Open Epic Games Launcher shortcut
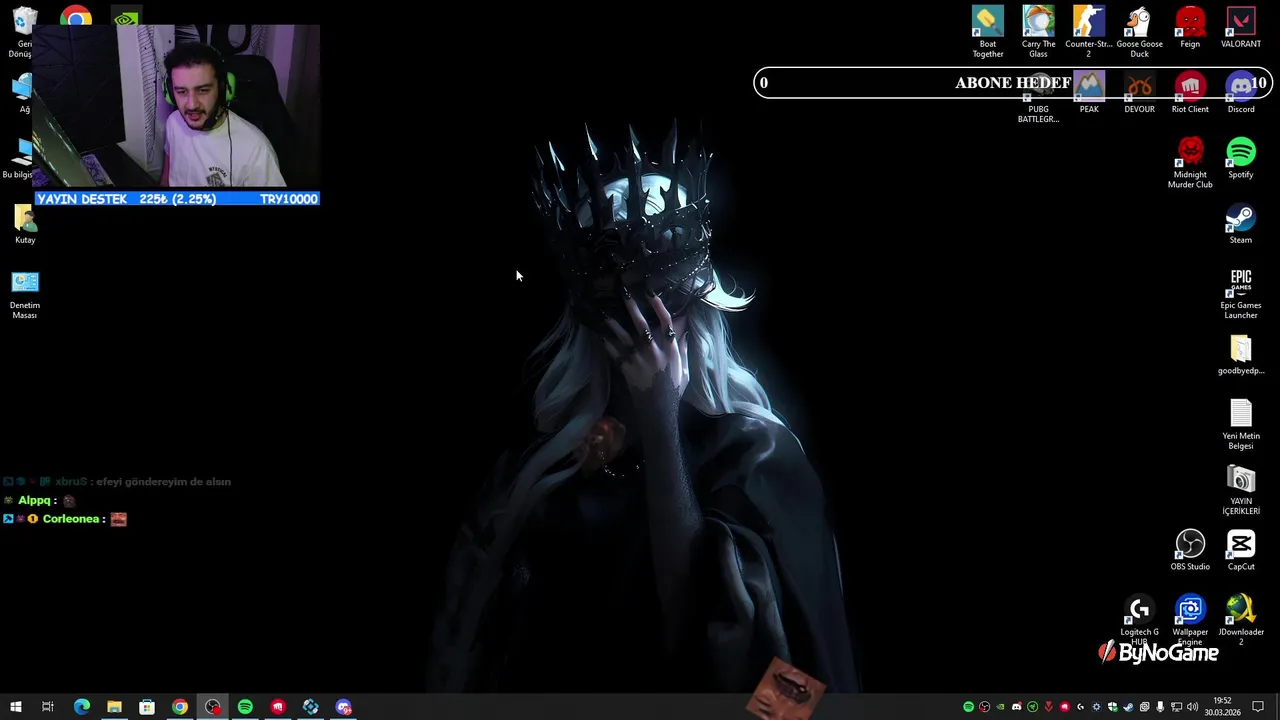 [1241, 294]
